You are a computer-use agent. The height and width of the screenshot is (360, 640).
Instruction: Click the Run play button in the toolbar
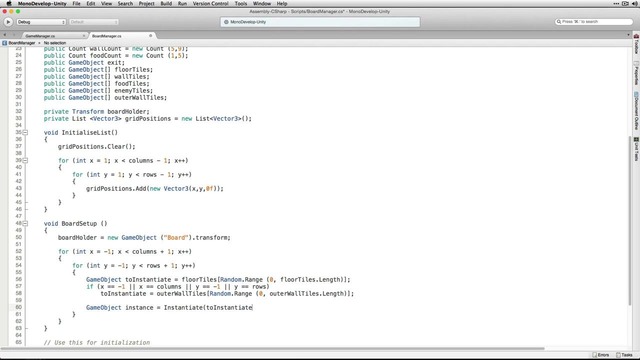(x=8, y=22)
